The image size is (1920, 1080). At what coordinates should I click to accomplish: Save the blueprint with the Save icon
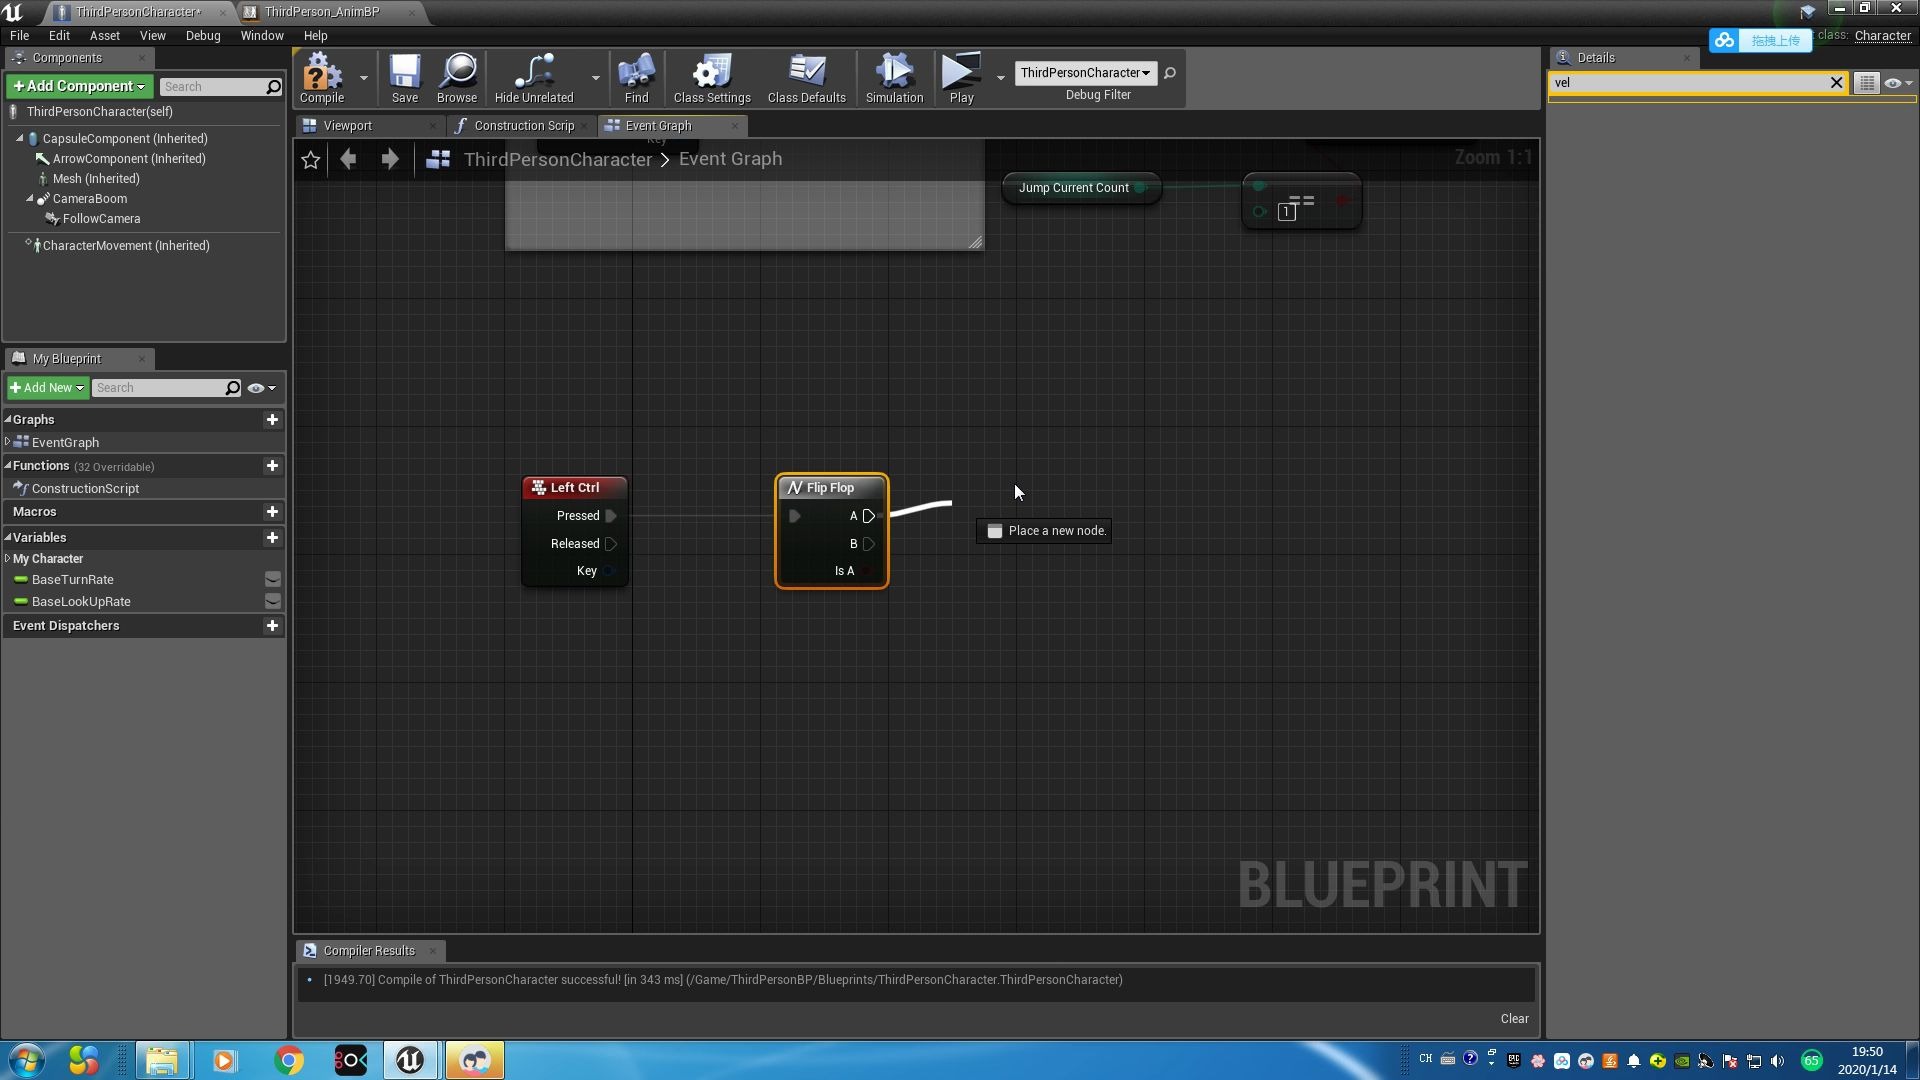(x=404, y=78)
